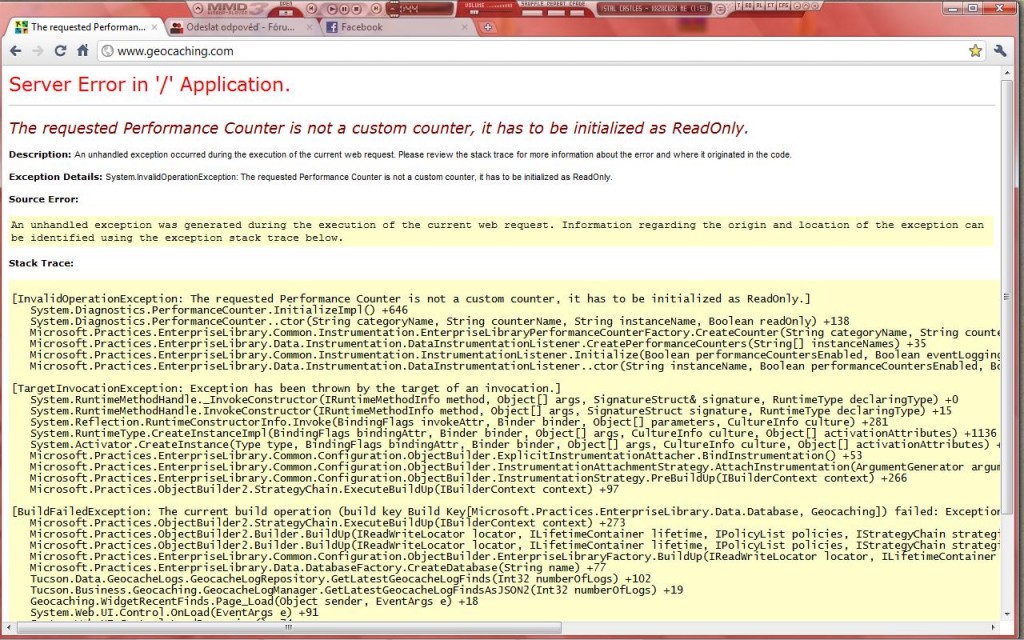Stop playback in the media player bar

356,9
